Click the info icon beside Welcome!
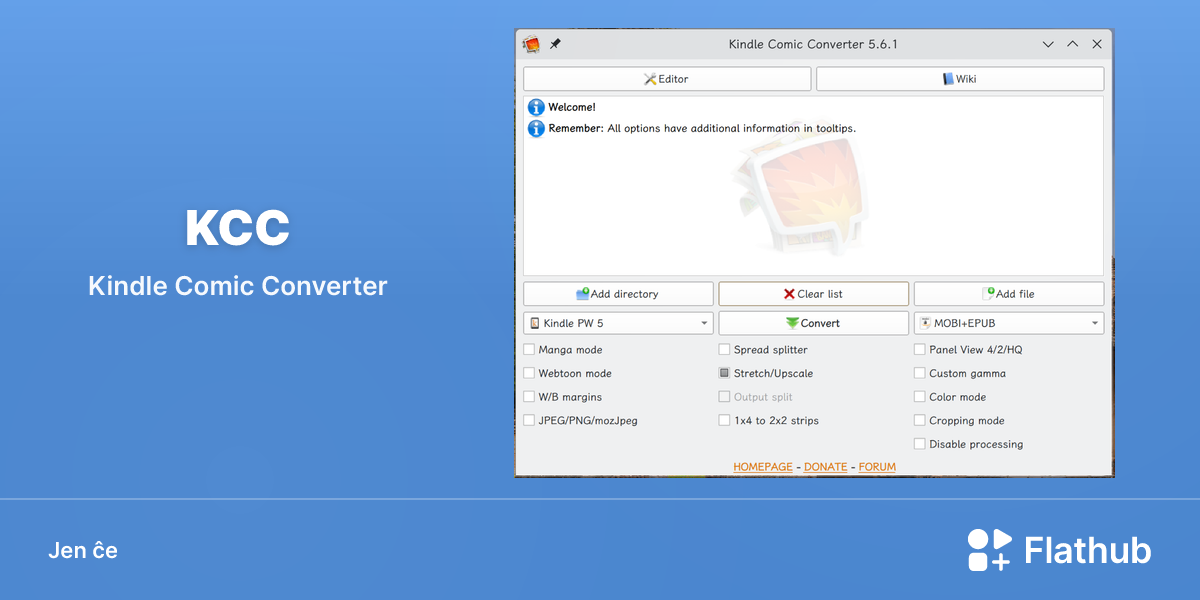Screen dimensions: 1200x600 [x=536, y=107]
